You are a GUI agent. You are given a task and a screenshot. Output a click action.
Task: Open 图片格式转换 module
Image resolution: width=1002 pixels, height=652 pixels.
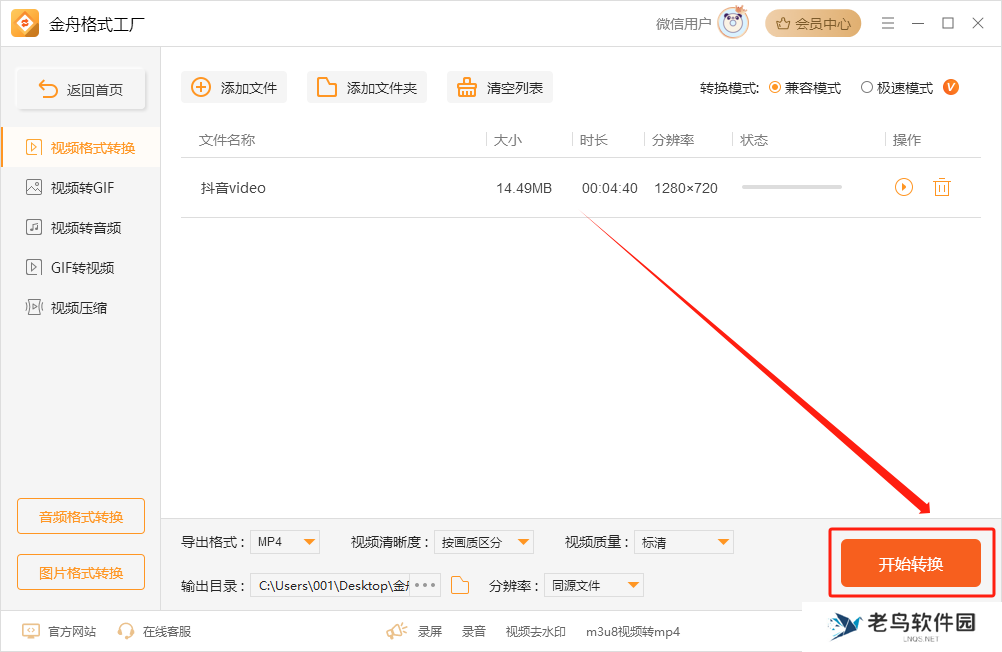point(81,572)
